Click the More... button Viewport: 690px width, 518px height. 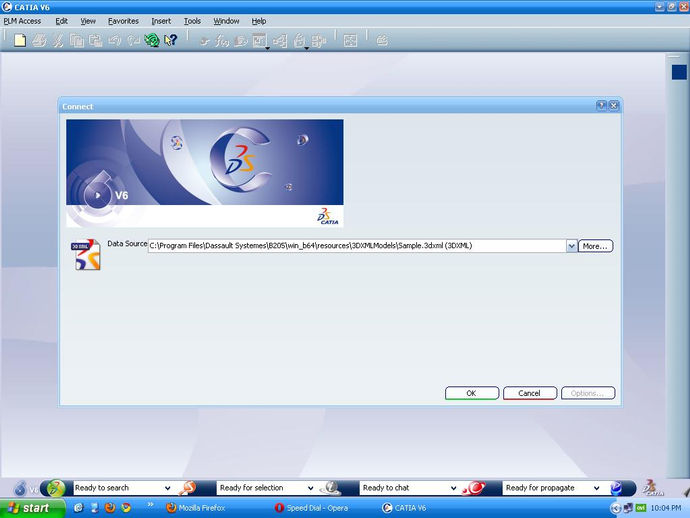click(x=595, y=246)
